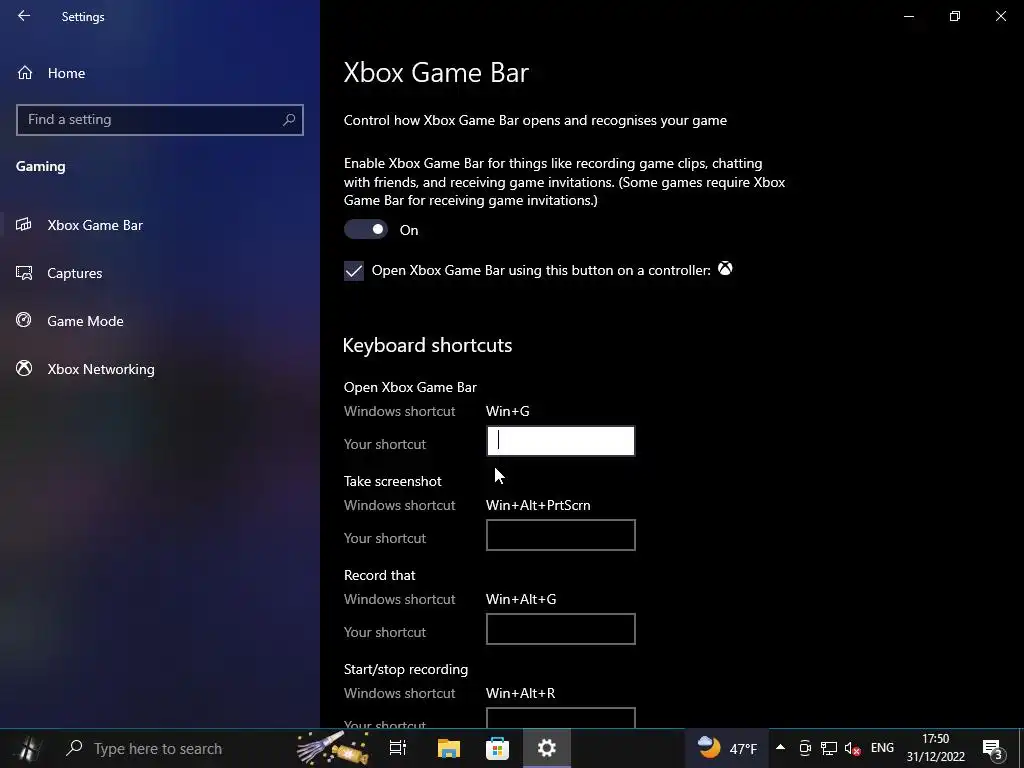This screenshot has height=768, width=1024.
Task: Click Your shortcut field for Open Xbox Game Bar
Action: click(x=560, y=441)
